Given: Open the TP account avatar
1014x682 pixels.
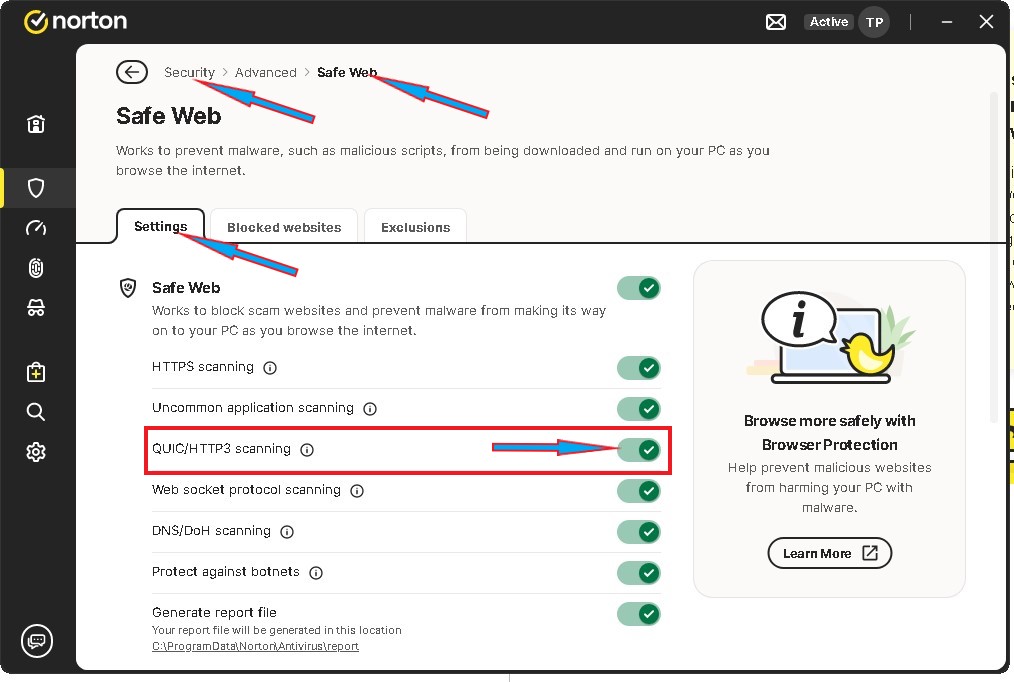Looking at the screenshot, I should pos(874,22).
